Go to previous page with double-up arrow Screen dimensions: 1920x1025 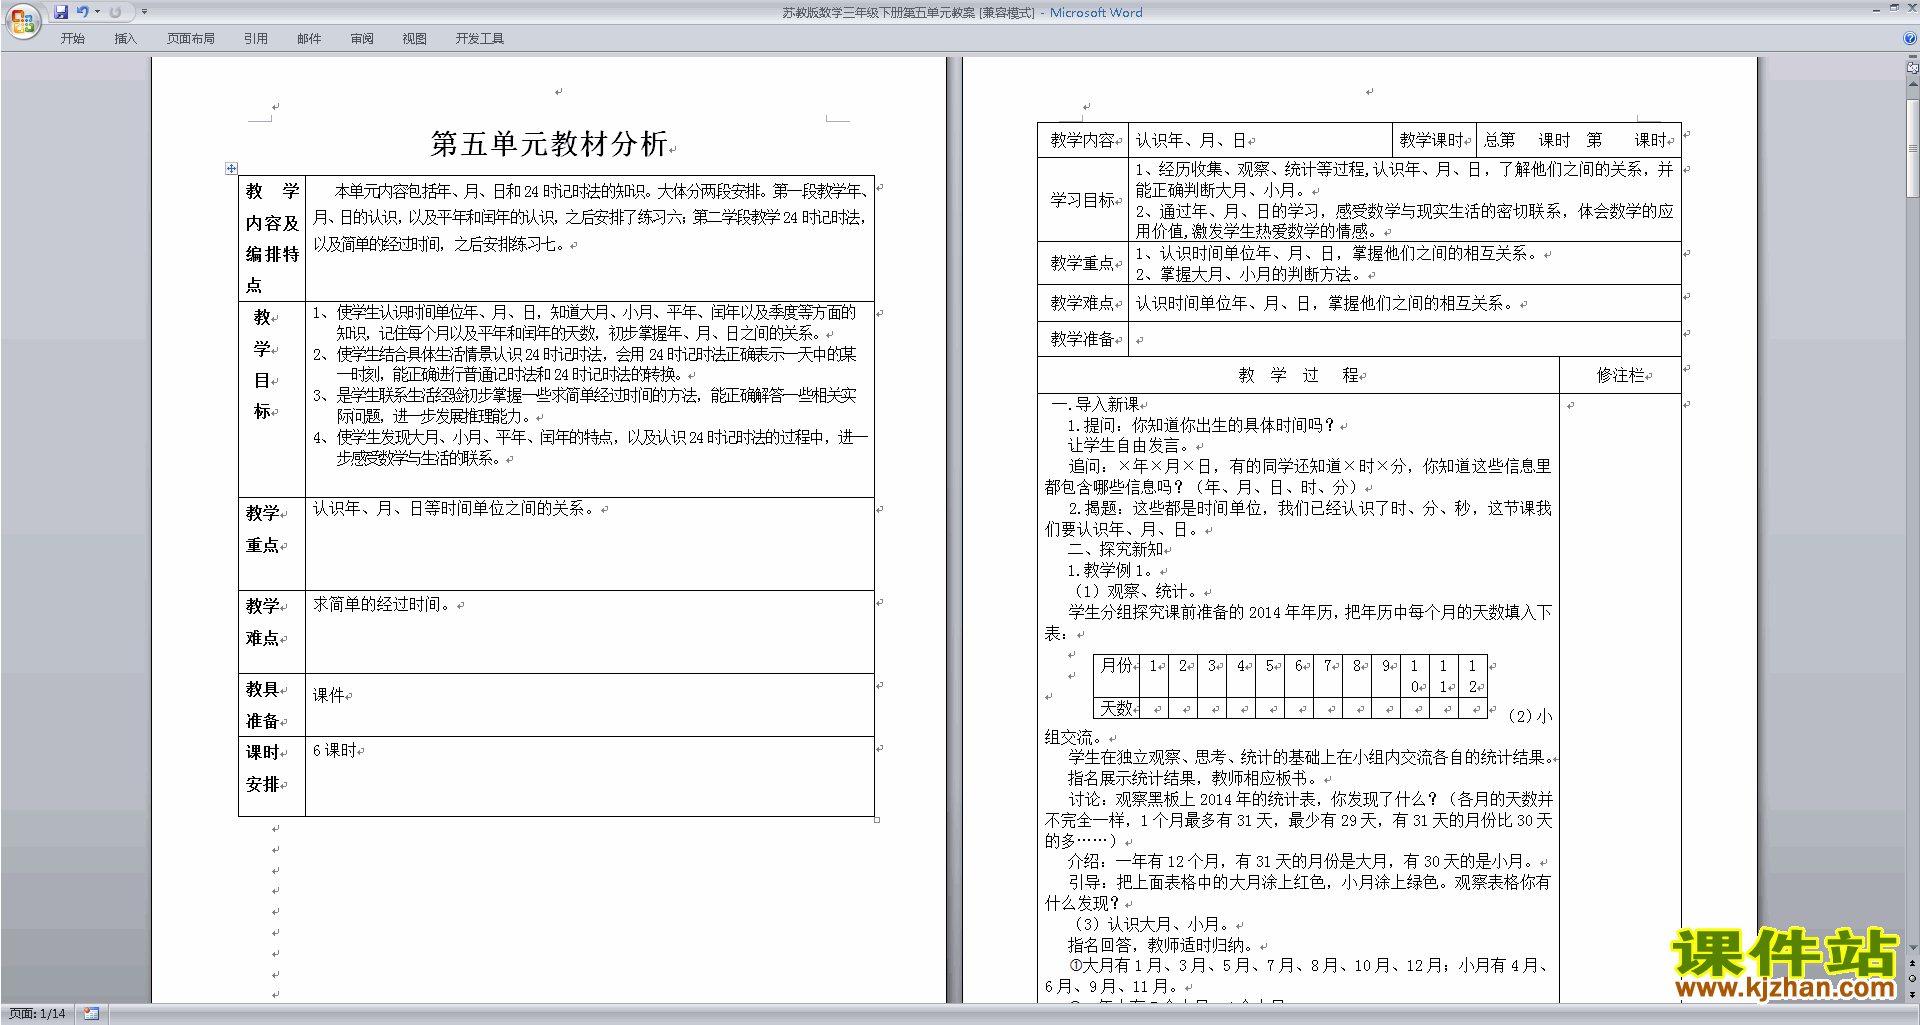tap(1912, 964)
